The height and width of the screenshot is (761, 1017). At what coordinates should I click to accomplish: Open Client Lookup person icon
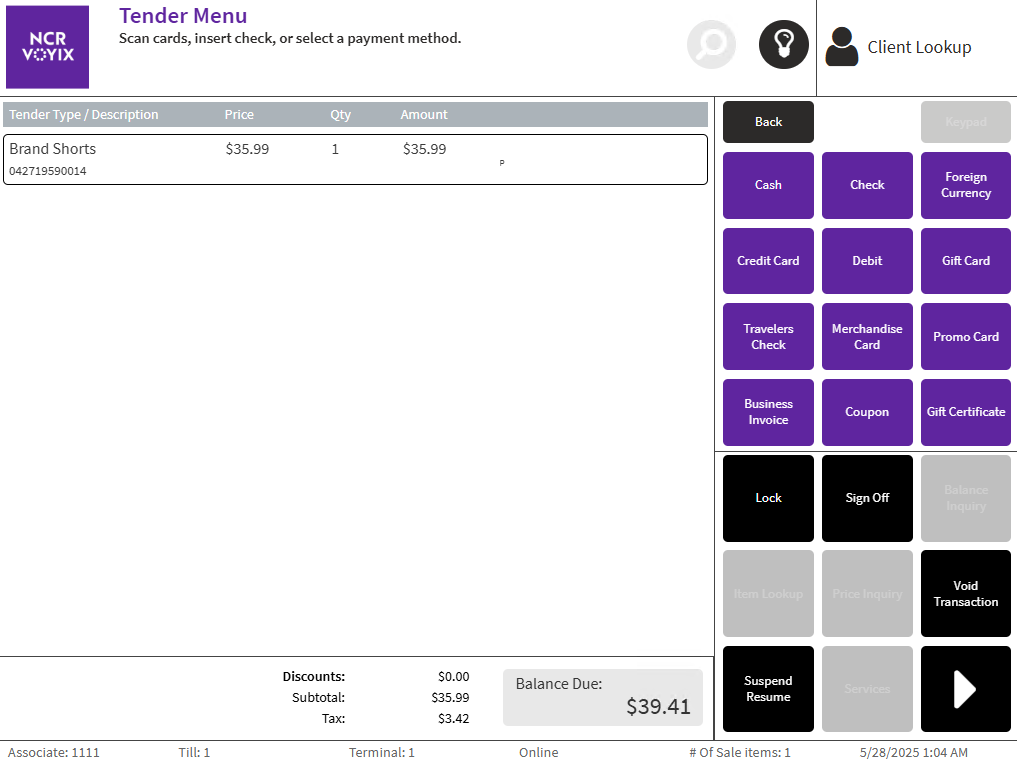[x=842, y=47]
